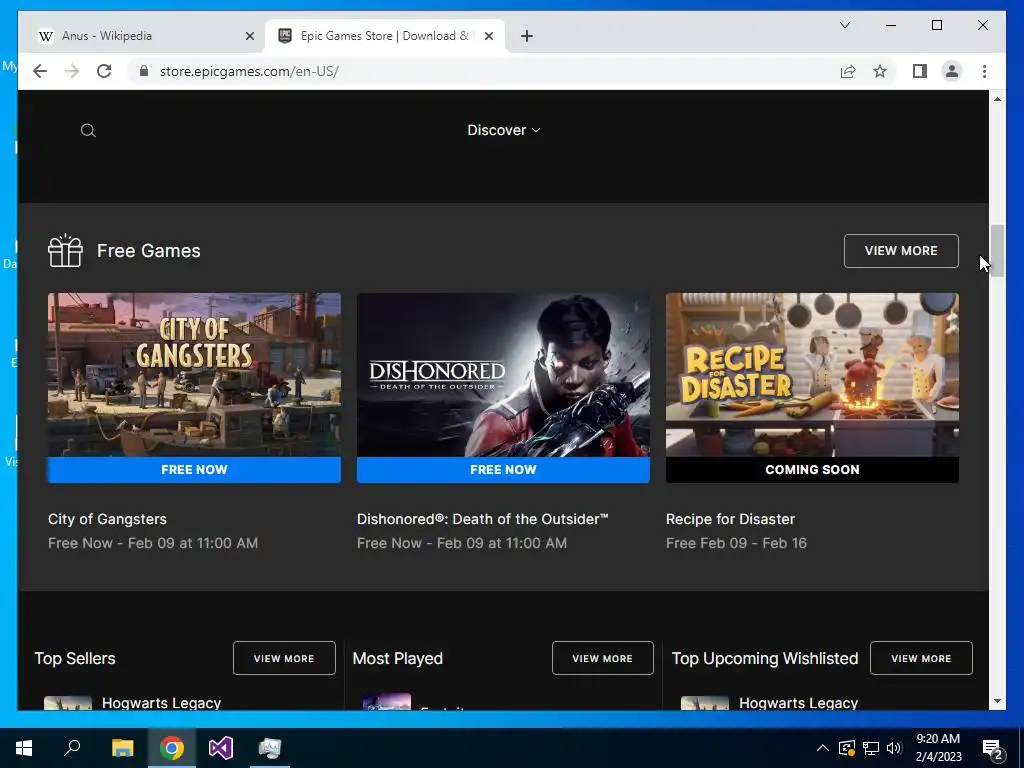Image resolution: width=1024 pixels, height=768 pixels.
Task: Click the page scrollbar thumb
Action: click(997, 251)
